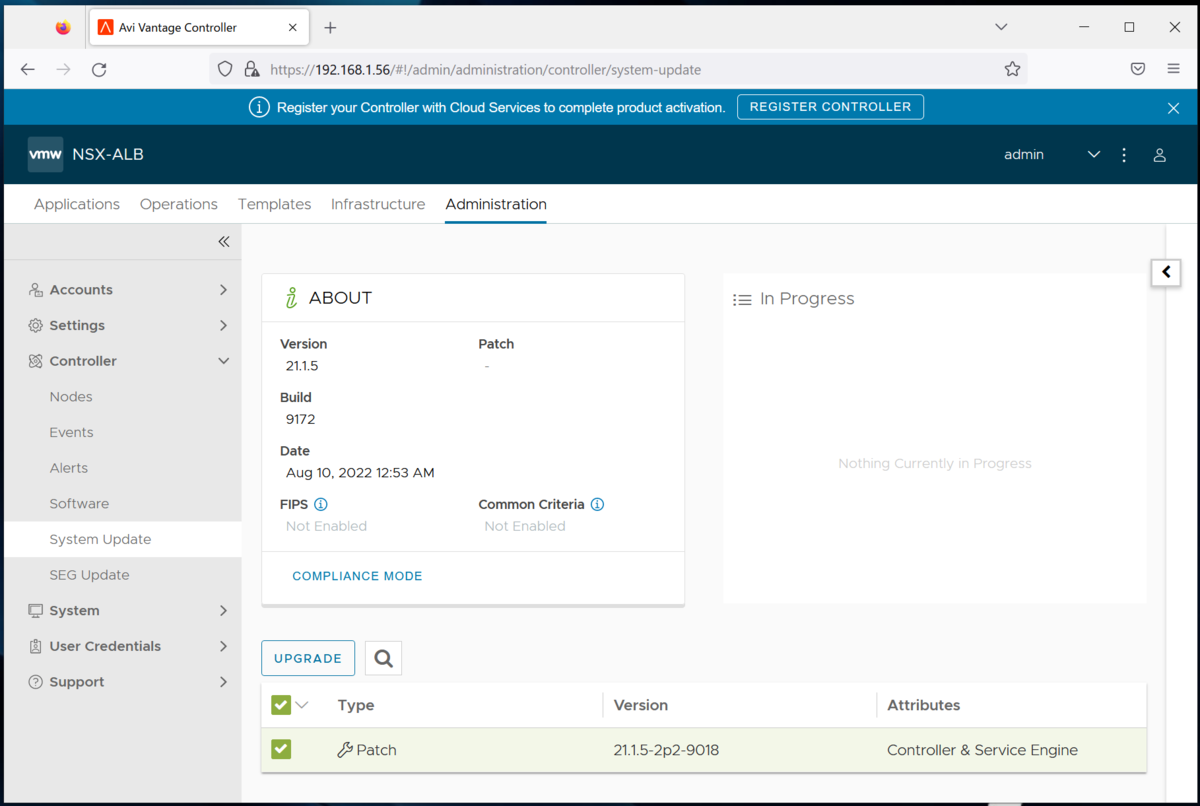Click the System monitor icon in sidebar
Image resolution: width=1200 pixels, height=806 pixels.
click(36, 611)
